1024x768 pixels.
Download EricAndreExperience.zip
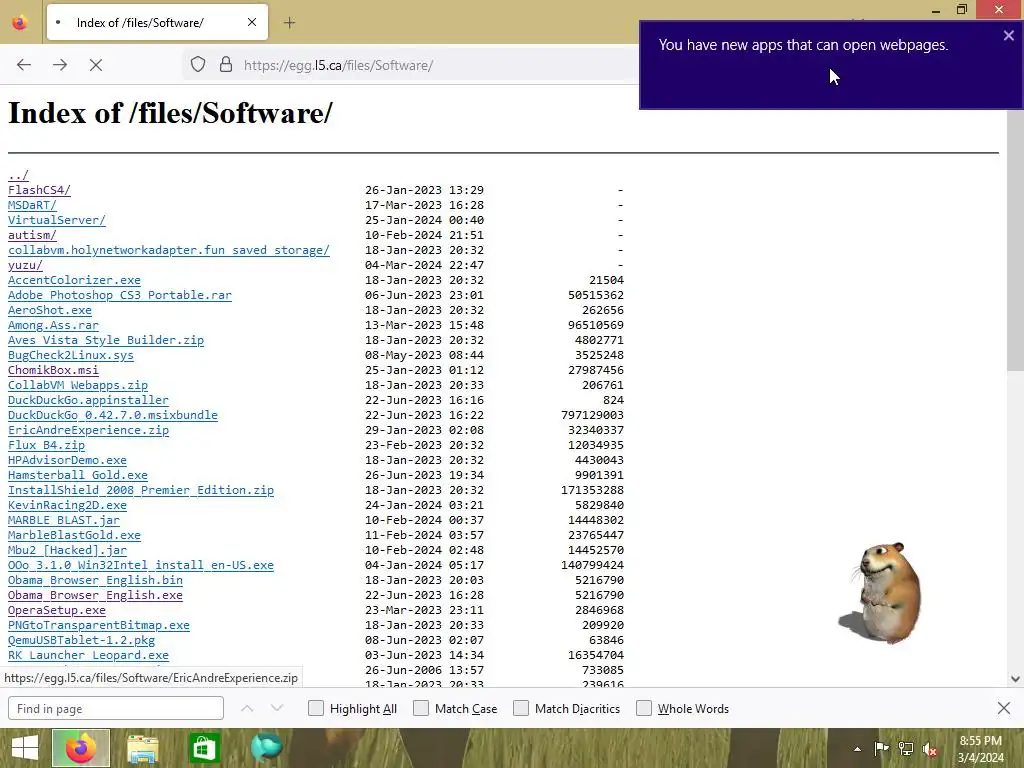88,430
